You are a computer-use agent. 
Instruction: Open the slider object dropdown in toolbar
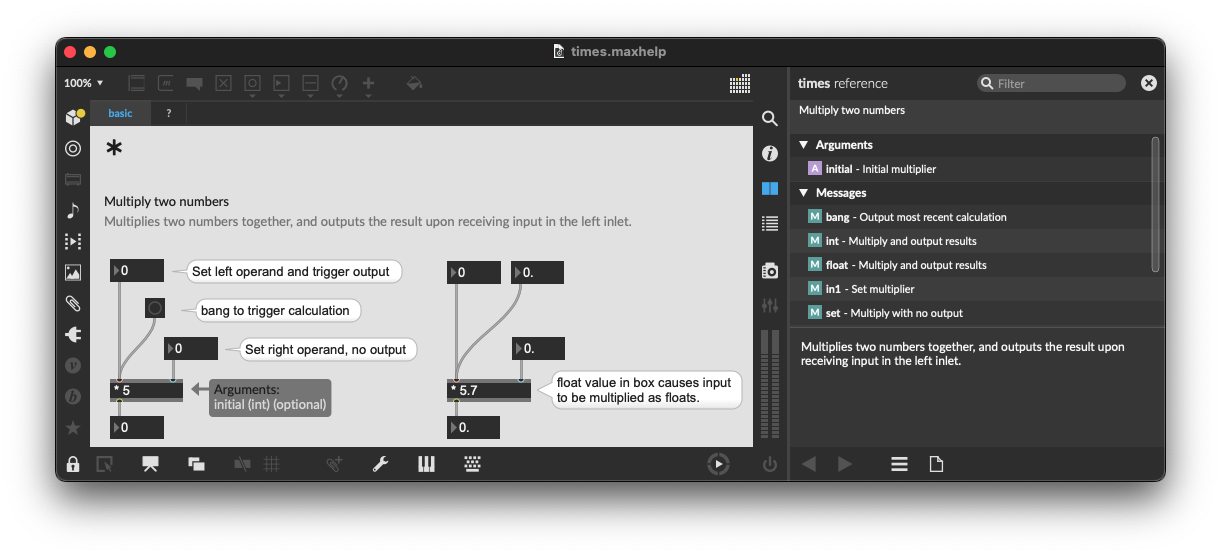[x=311, y=86]
